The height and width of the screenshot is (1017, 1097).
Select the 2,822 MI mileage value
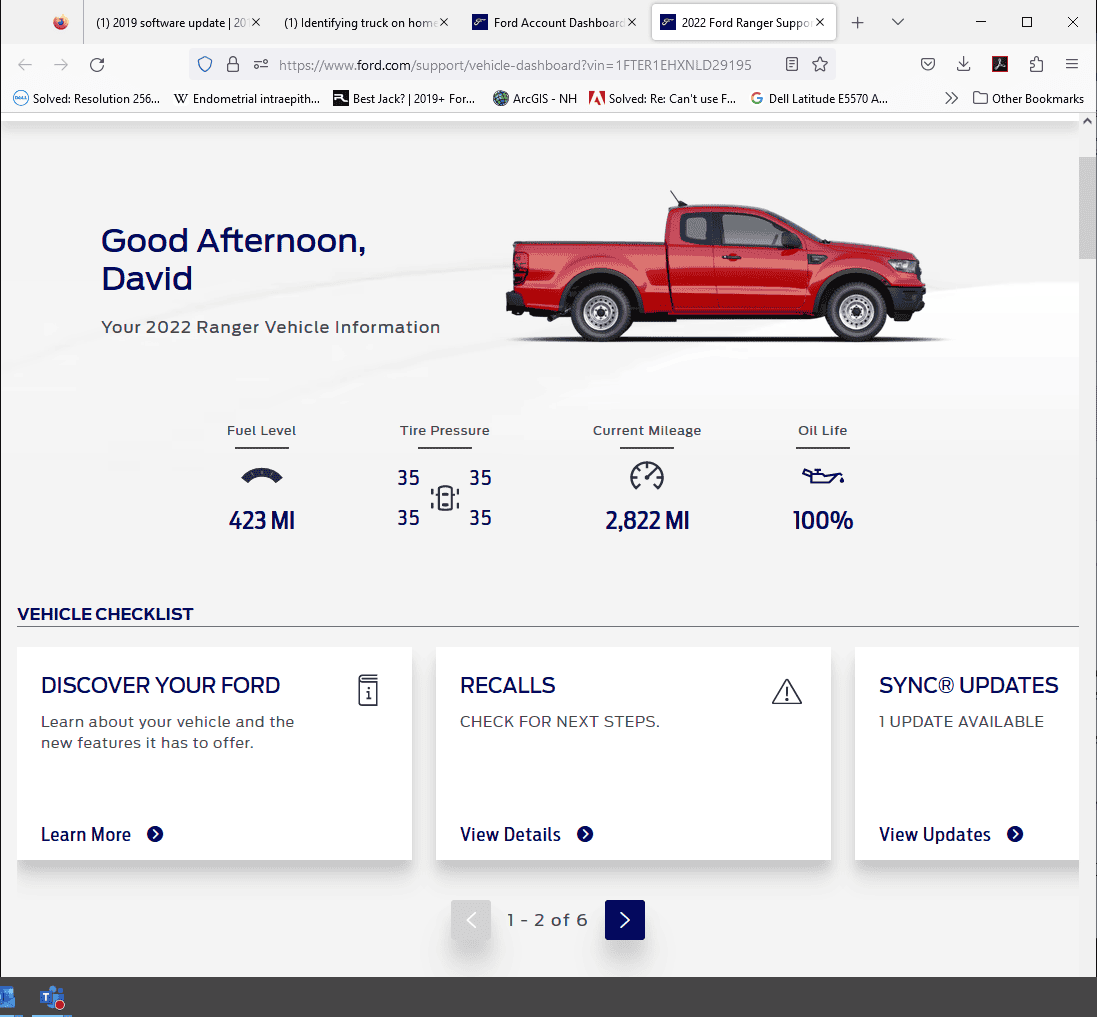(x=647, y=520)
